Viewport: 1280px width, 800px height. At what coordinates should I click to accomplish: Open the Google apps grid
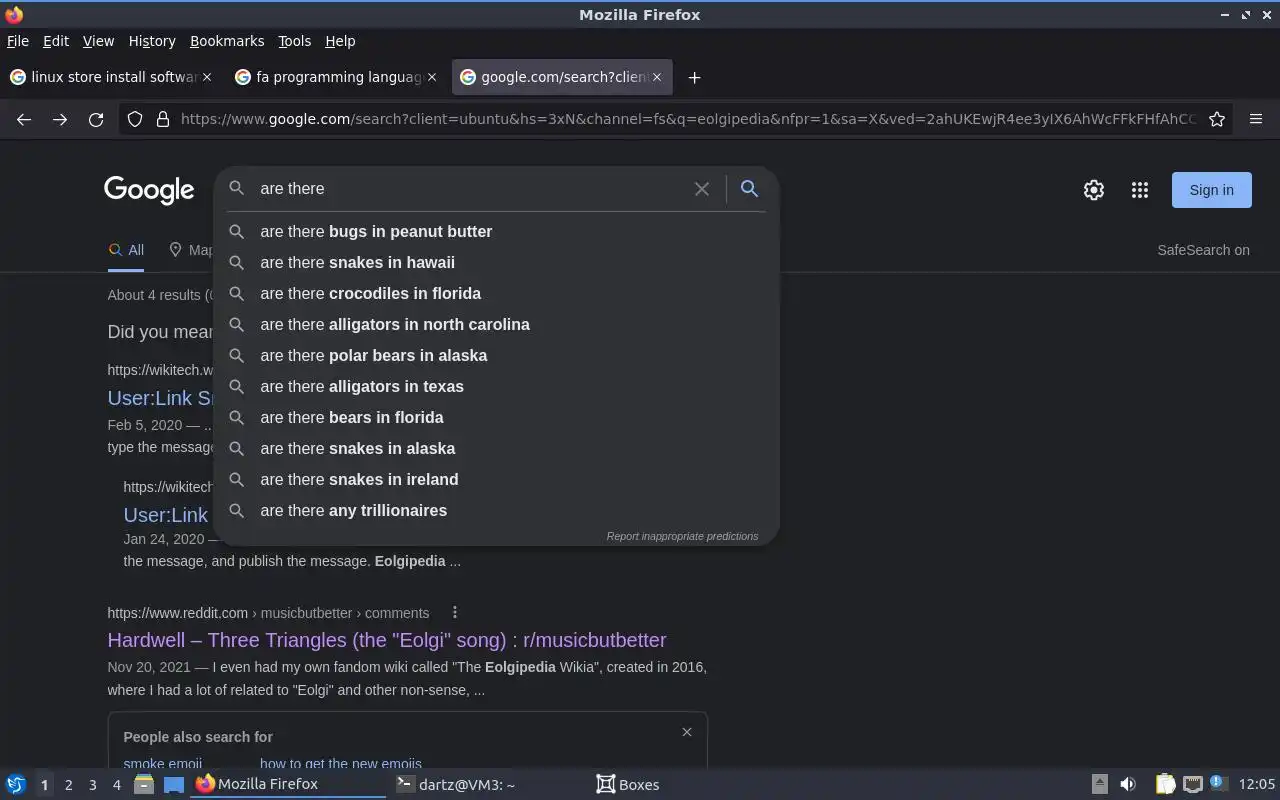point(1140,190)
